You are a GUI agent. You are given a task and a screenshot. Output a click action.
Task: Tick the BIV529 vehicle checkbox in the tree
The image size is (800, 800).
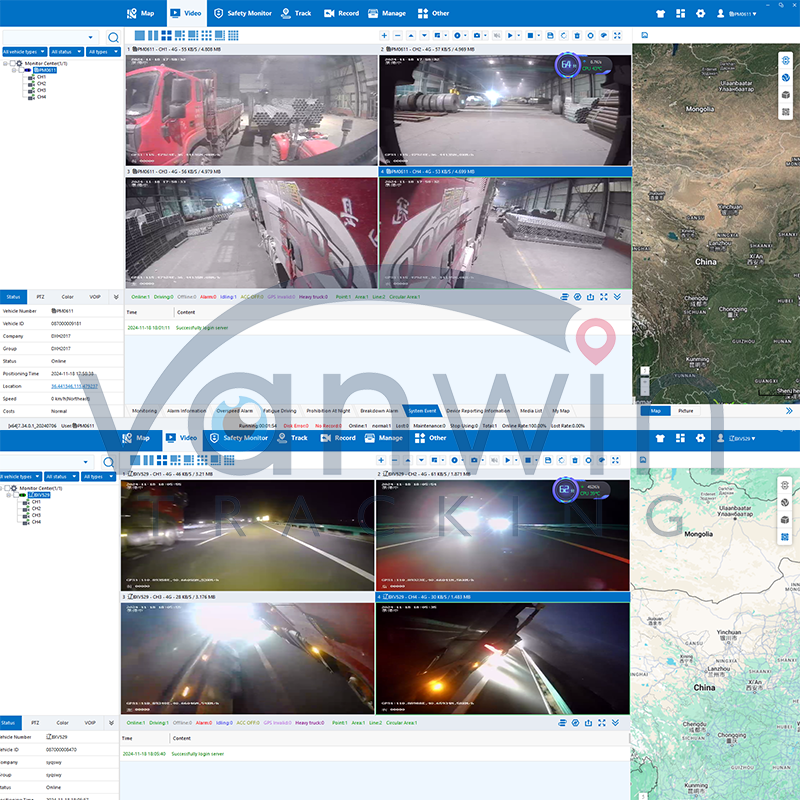point(16,495)
